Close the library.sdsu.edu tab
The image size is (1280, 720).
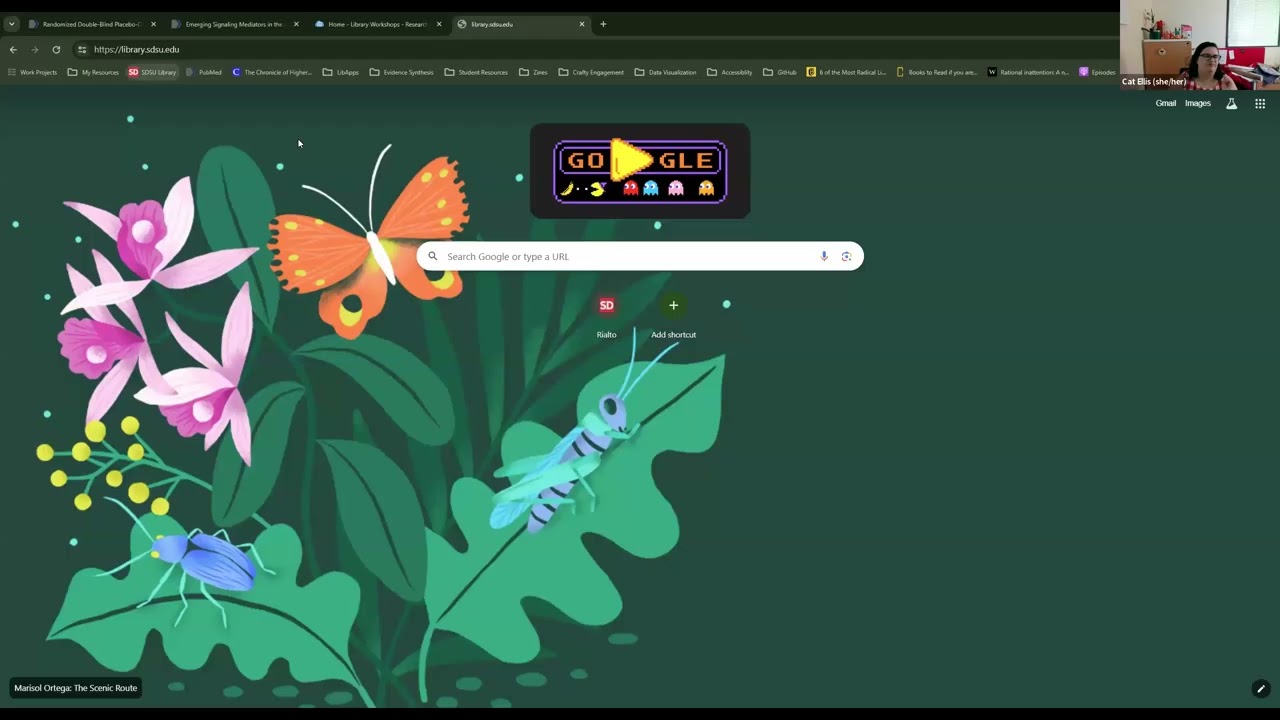tap(582, 24)
